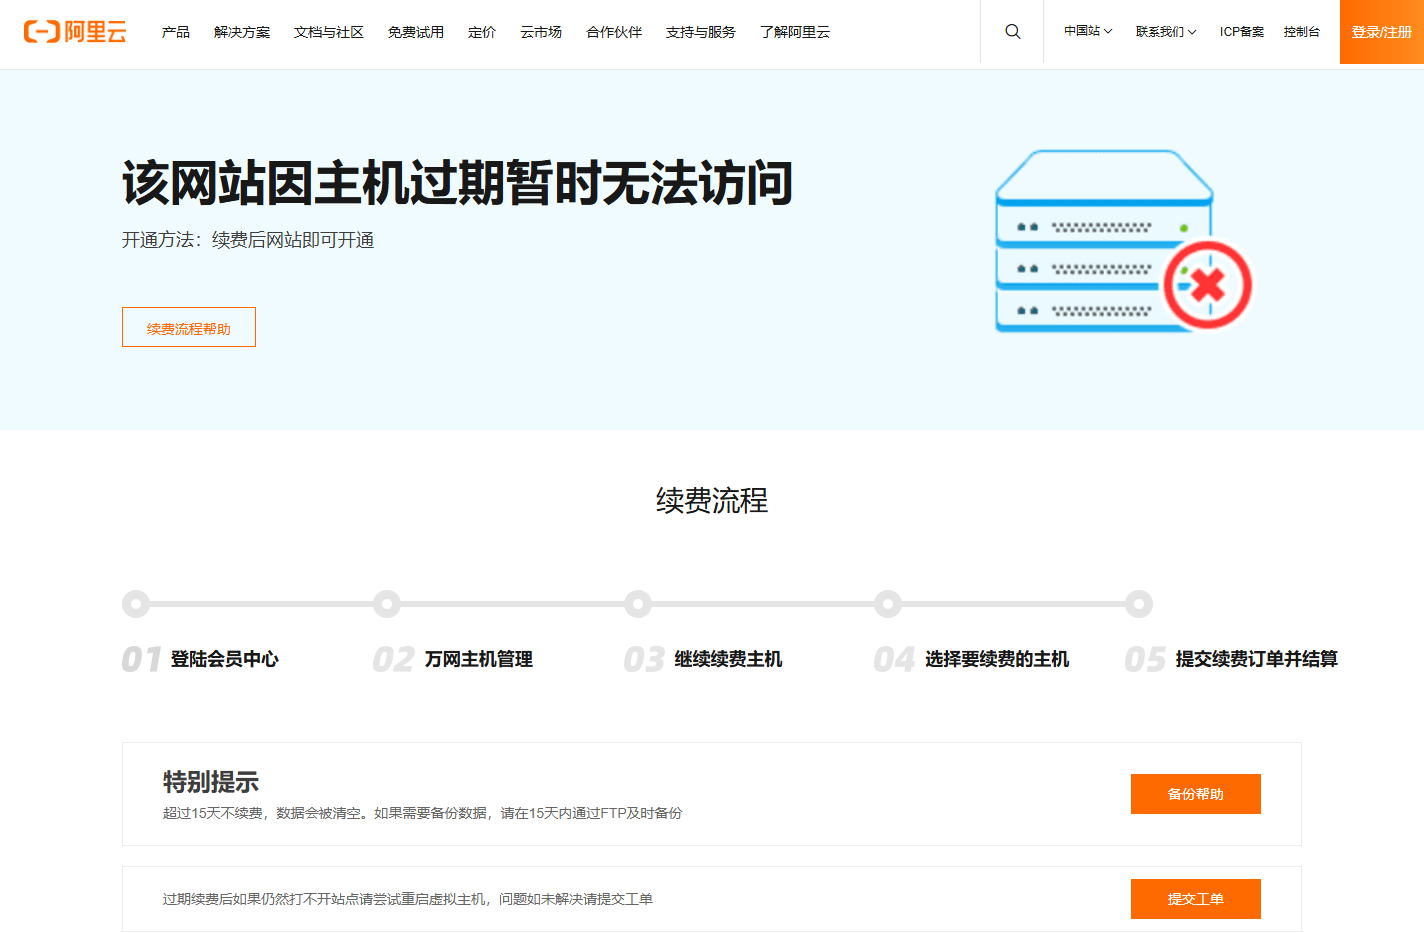The height and width of the screenshot is (933, 1424).
Task: Click the 该网站因主机过期暂时无法访问 headline
Action: coord(458,183)
